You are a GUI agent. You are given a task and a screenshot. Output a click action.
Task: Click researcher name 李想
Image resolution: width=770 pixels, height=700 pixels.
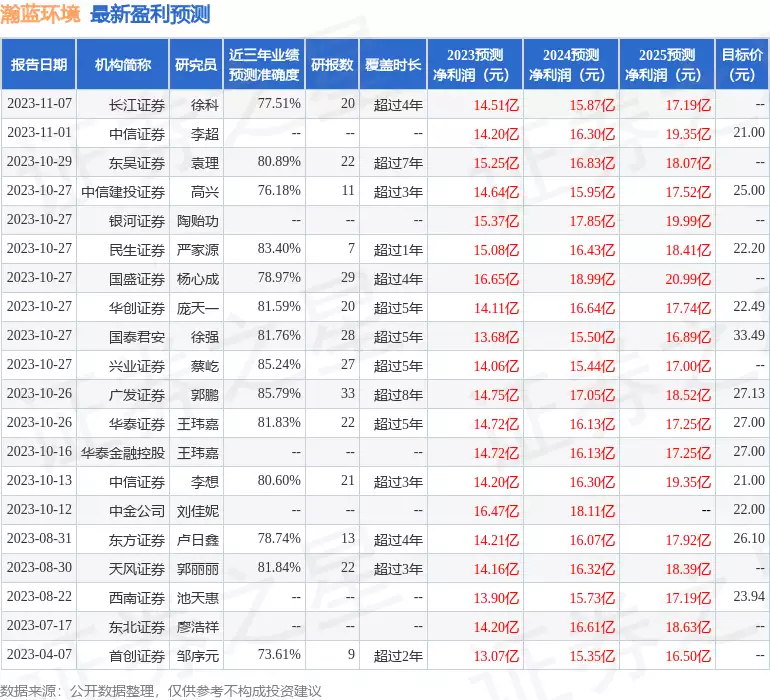click(x=205, y=481)
